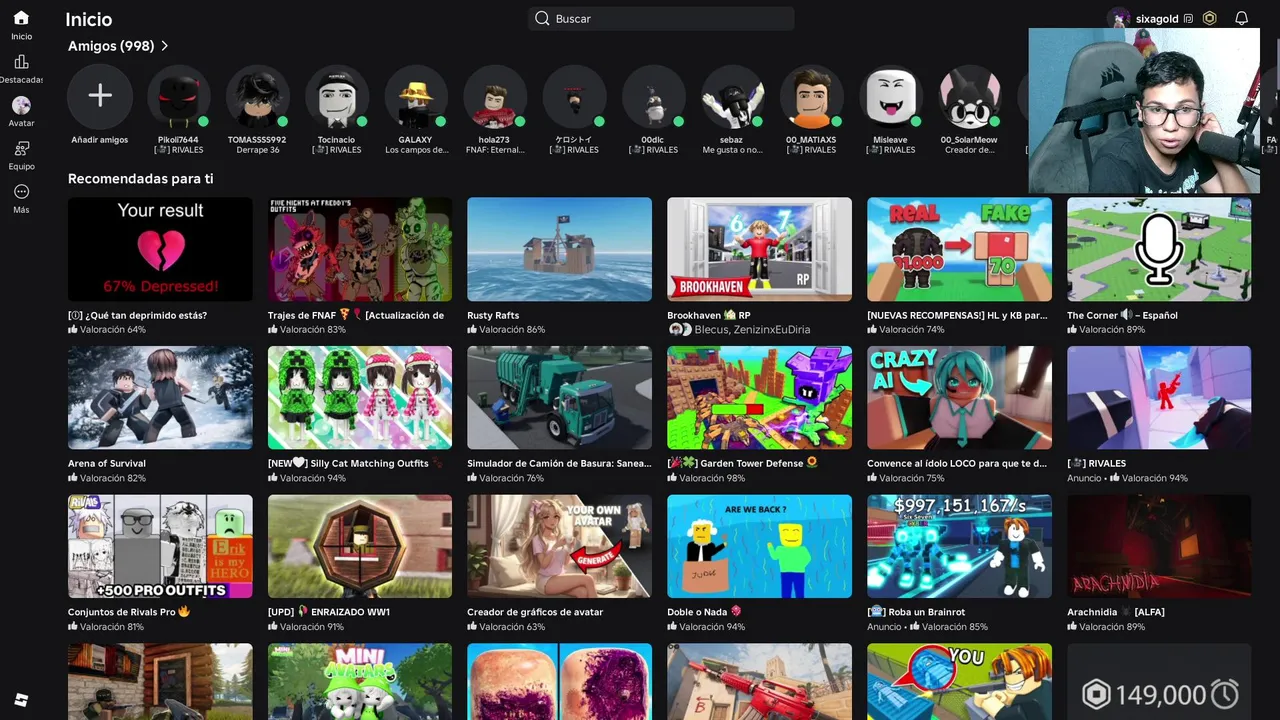Open Doble o Nada game thumbnail
The height and width of the screenshot is (720, 1280).
click(x=759, y=546)
